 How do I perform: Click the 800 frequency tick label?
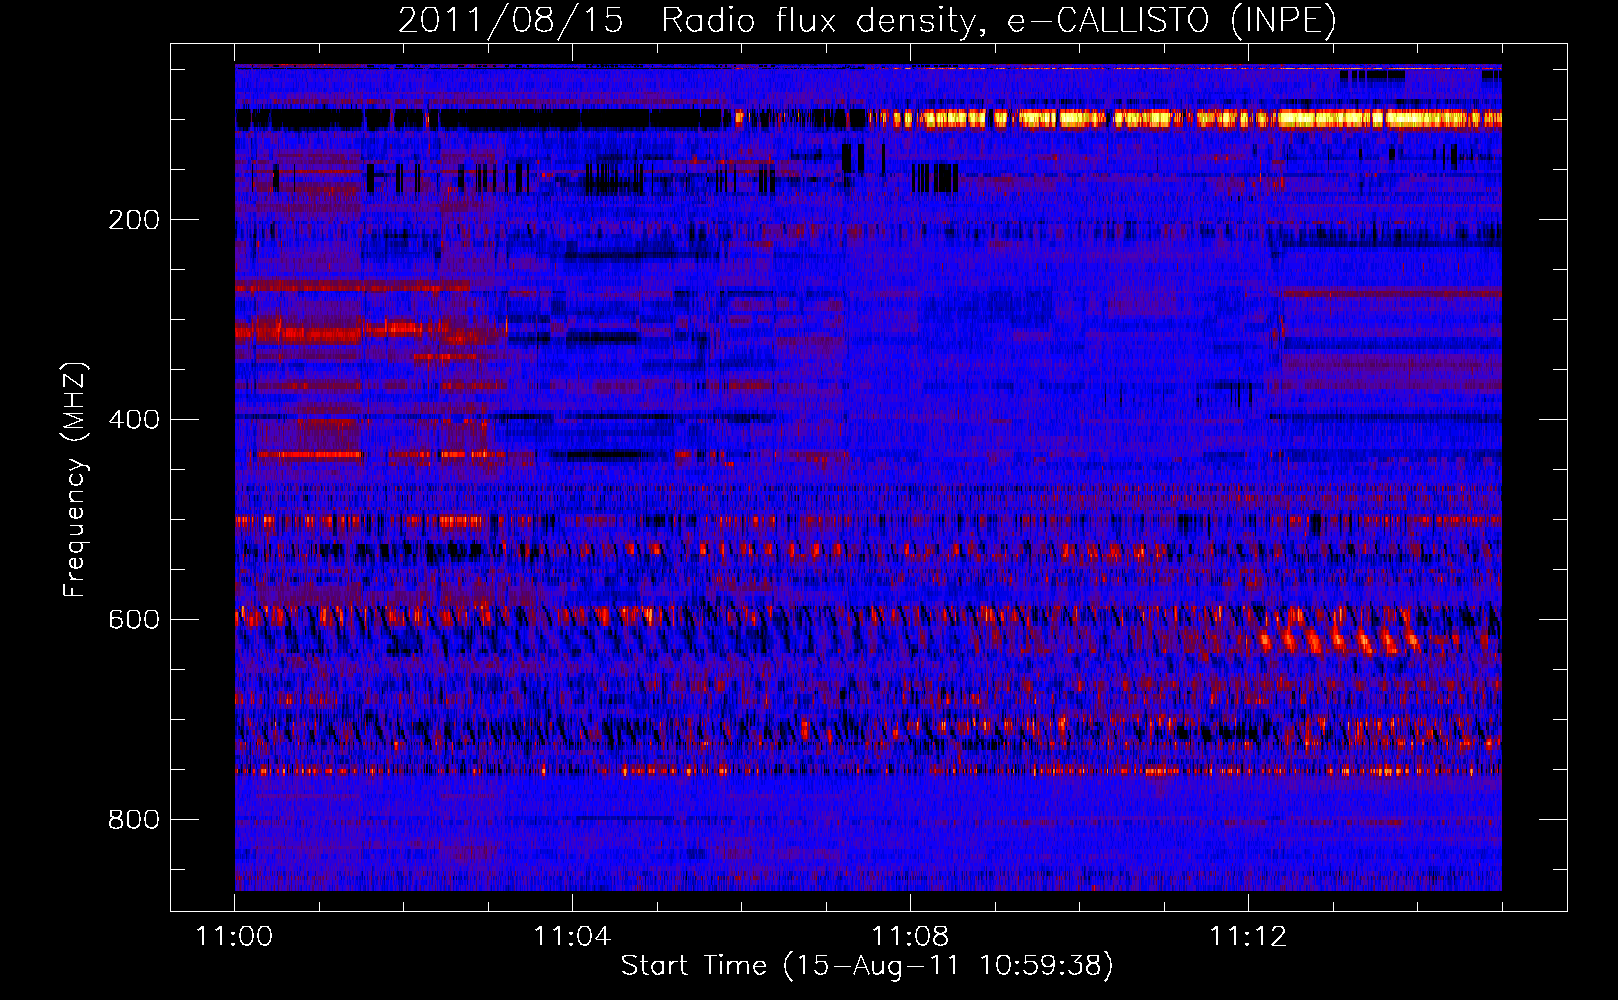(134, 820)
